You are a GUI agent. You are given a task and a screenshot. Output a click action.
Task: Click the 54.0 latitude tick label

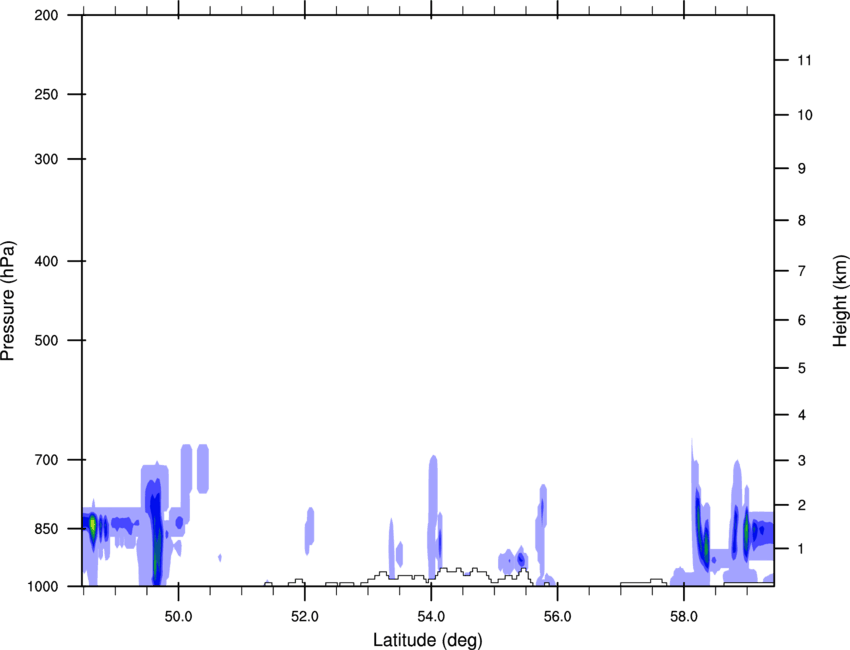click(431, 617)
